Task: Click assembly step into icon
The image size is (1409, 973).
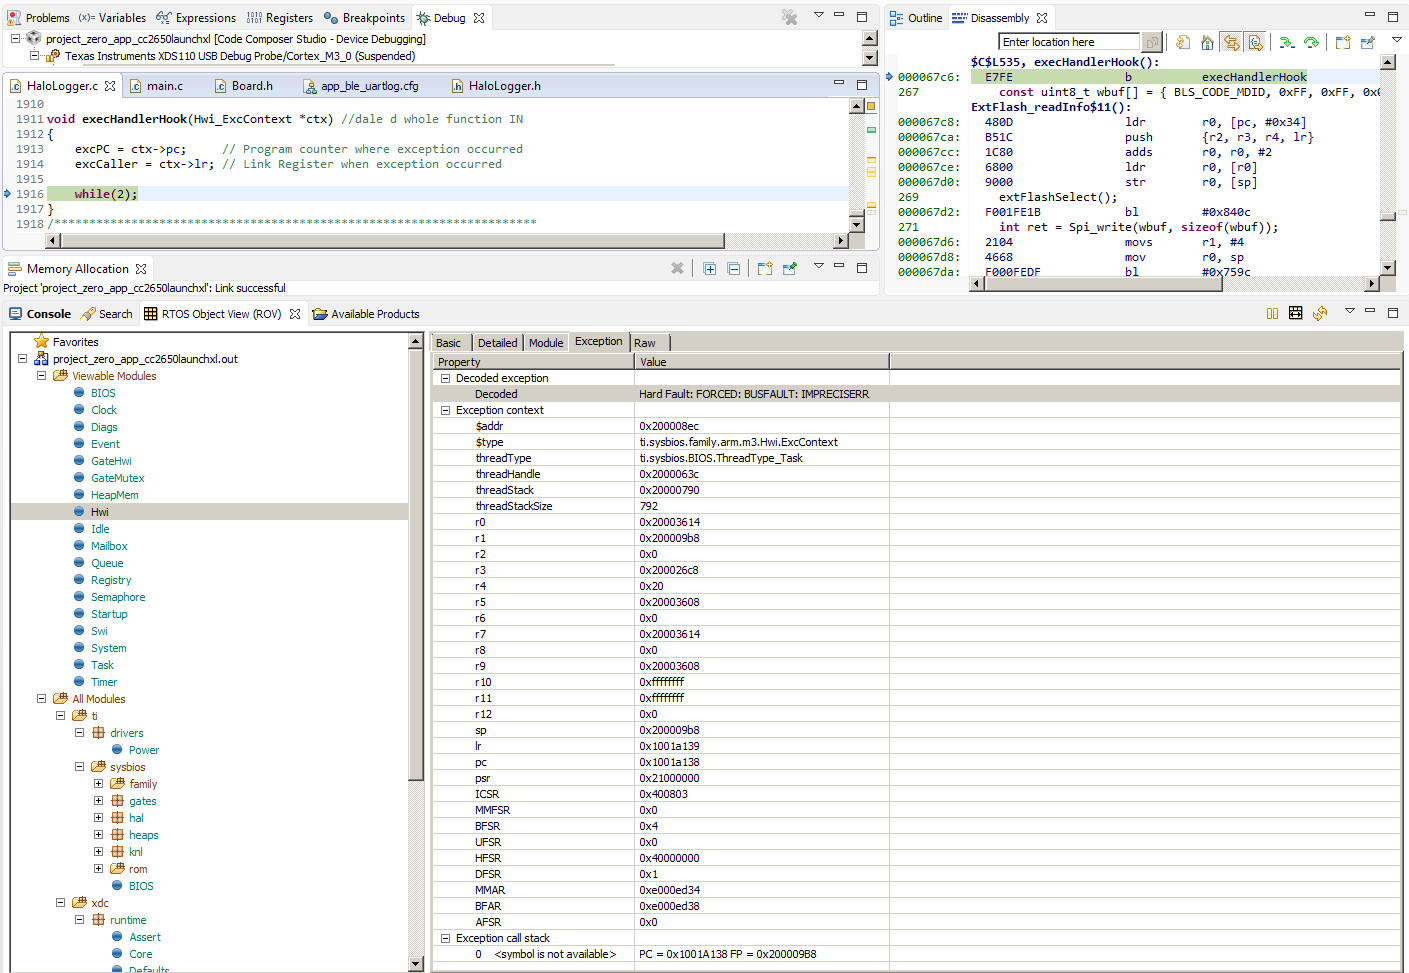Action: click(1287, 42)
